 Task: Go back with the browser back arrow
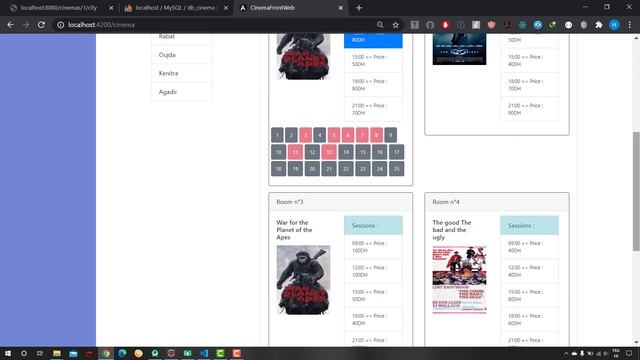click(11, 25)
